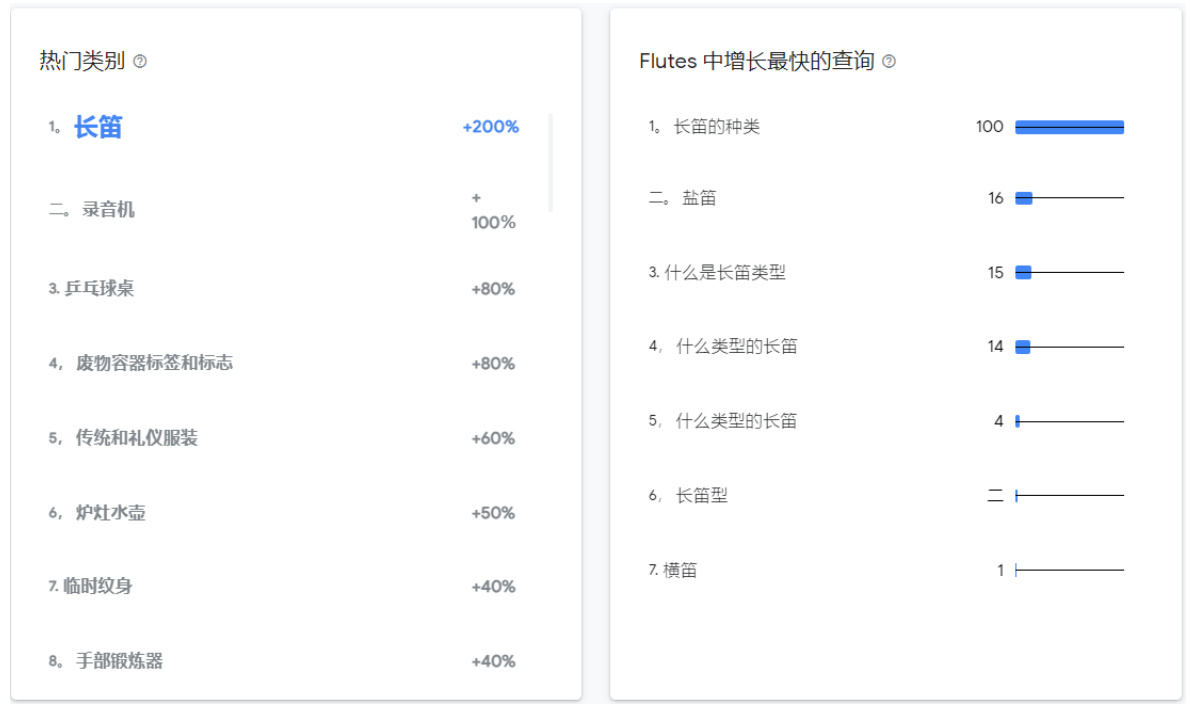
Task: Open the 乒乓球桌 category
Action: pos(99,289)
